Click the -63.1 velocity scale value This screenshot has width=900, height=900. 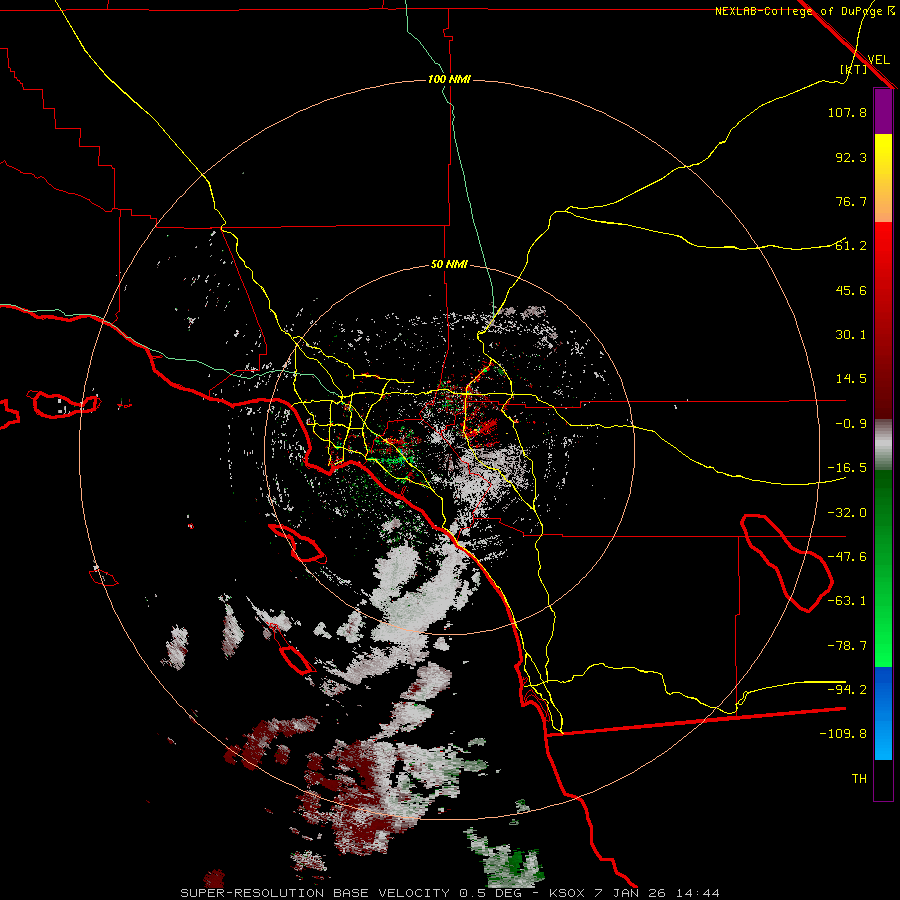pos(847,601)
